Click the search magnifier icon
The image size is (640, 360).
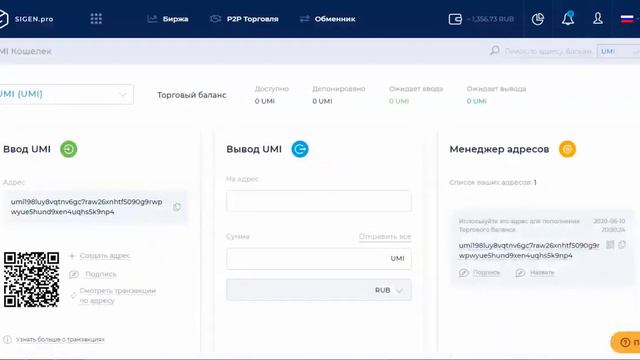(495, 51)
